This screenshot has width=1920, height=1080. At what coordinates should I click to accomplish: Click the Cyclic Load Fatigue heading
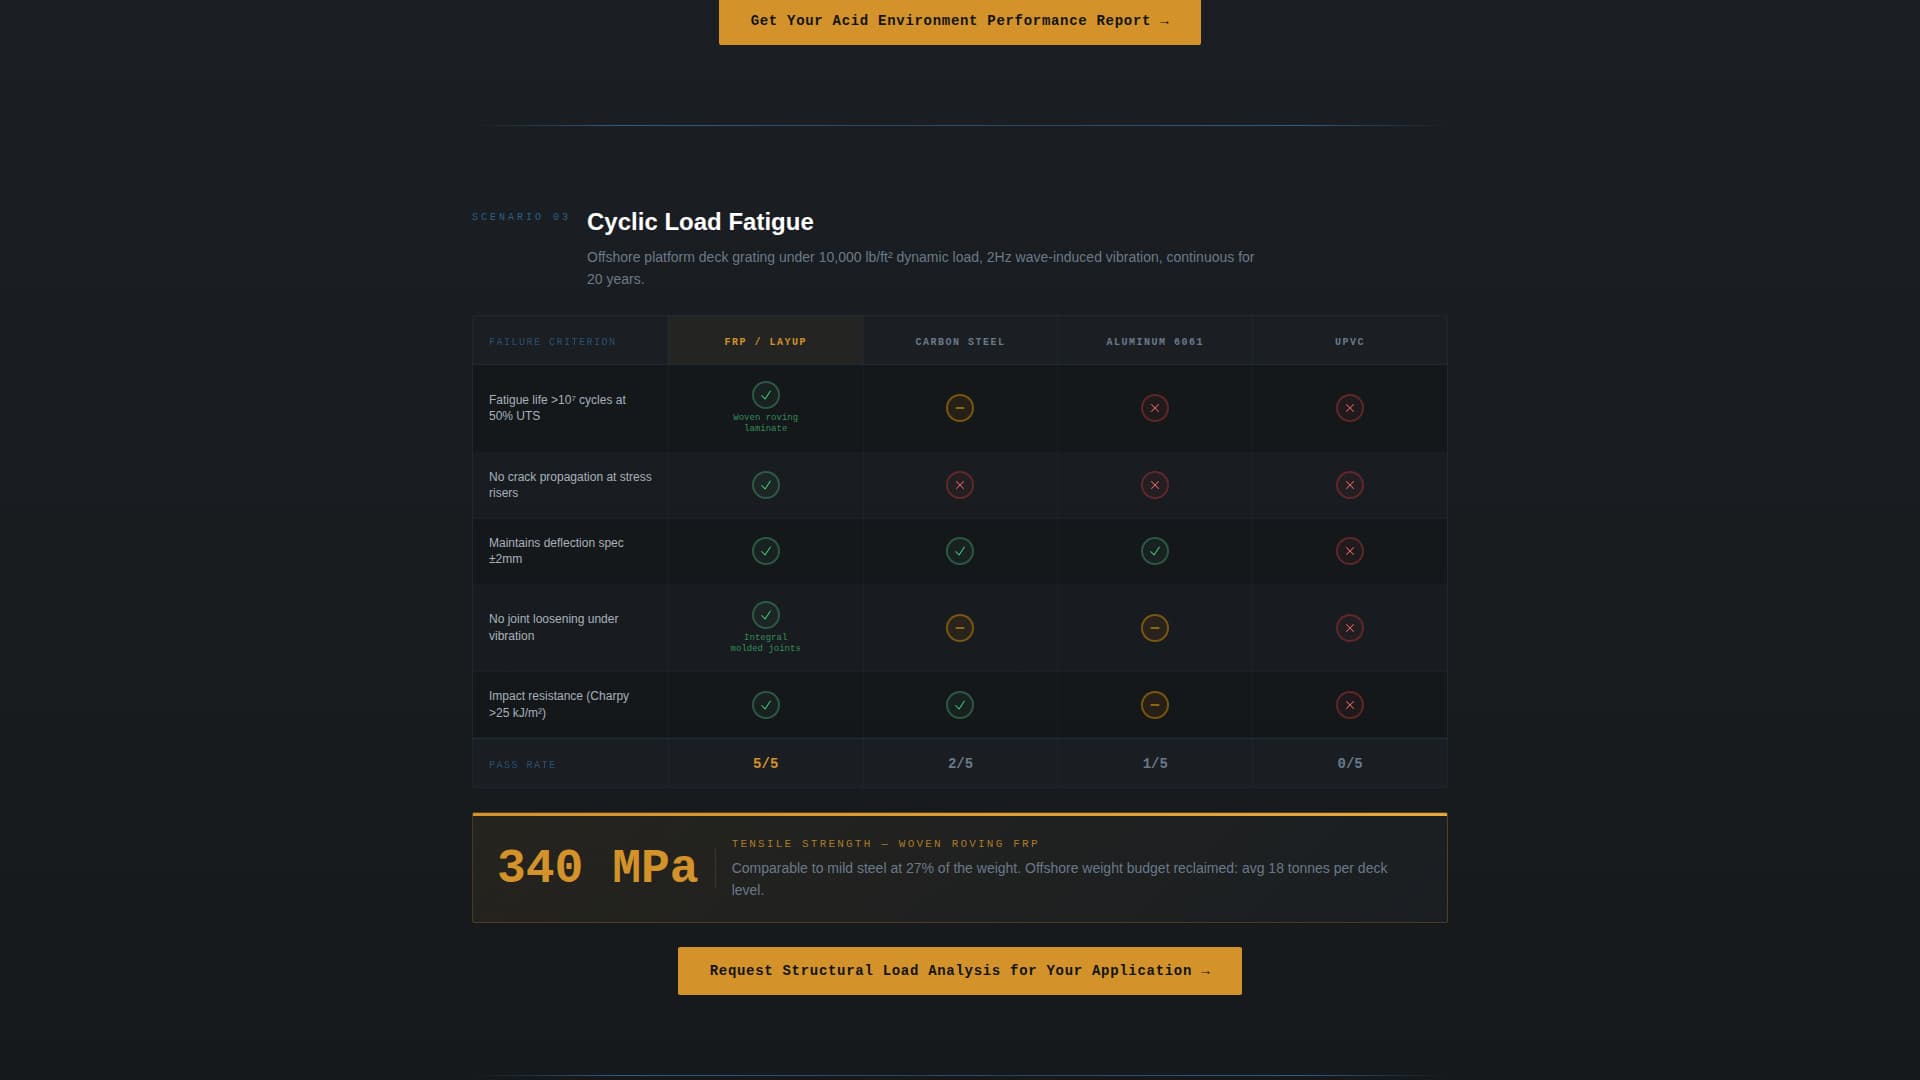(x=699, y=222)
